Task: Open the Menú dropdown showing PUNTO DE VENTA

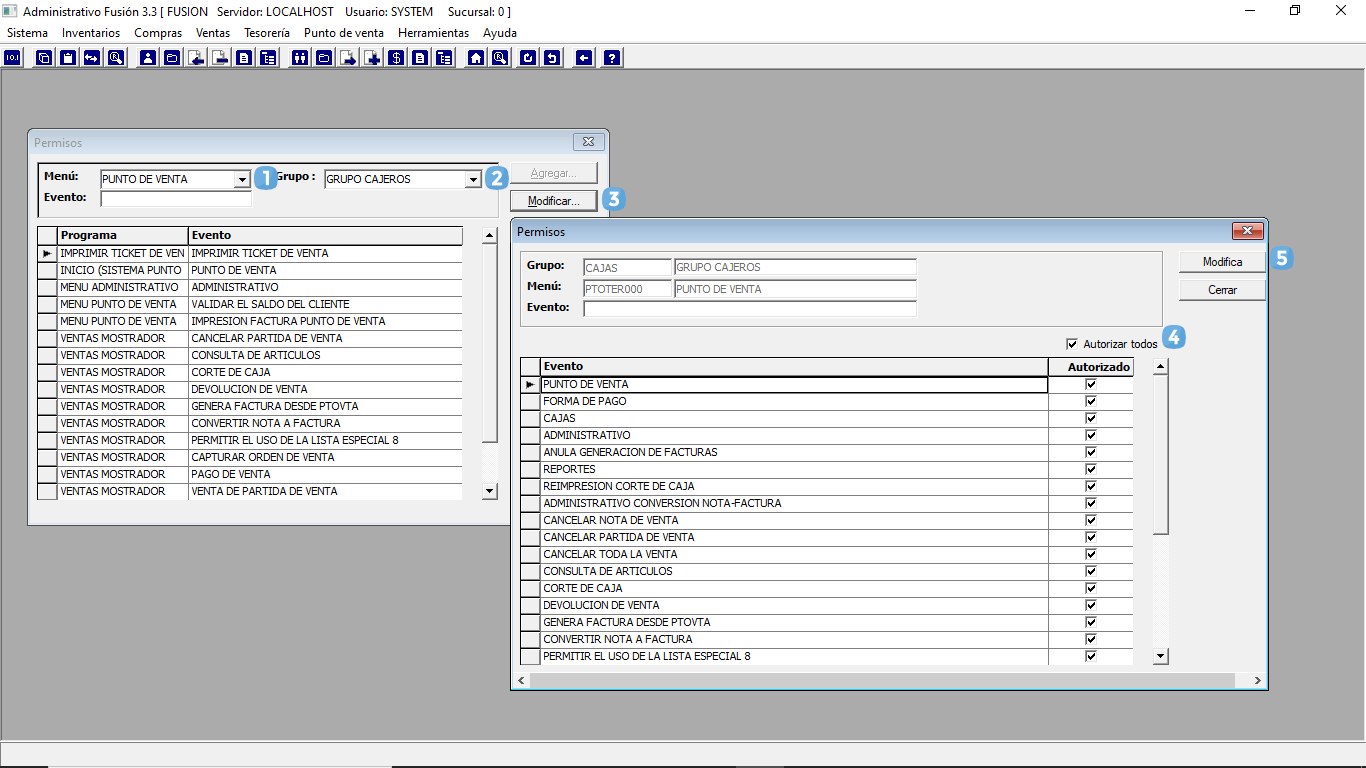Action: click(x=241, y=180)
